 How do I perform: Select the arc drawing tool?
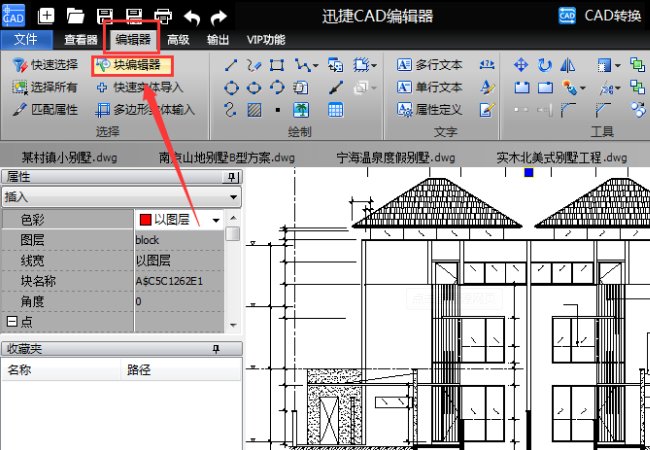[276, 87]
